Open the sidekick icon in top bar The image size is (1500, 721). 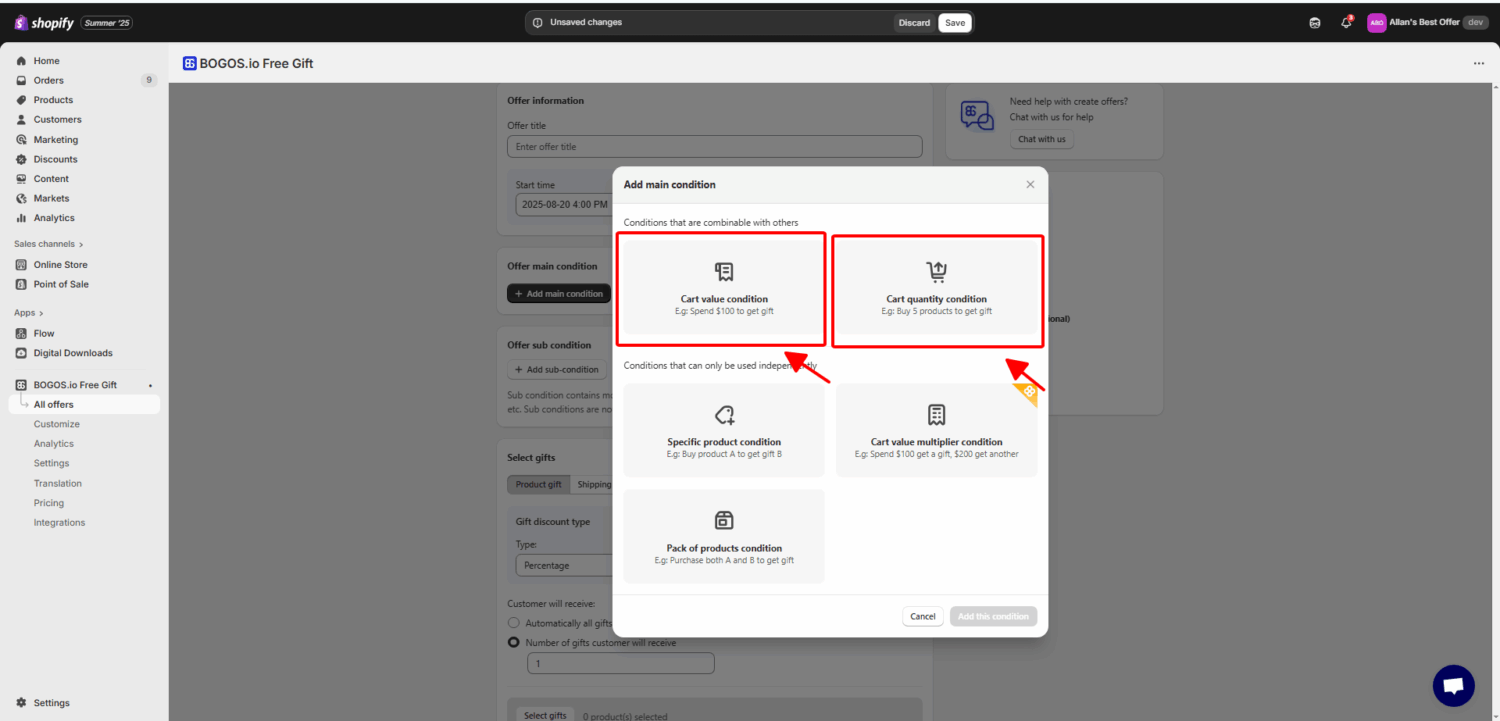1315,22
